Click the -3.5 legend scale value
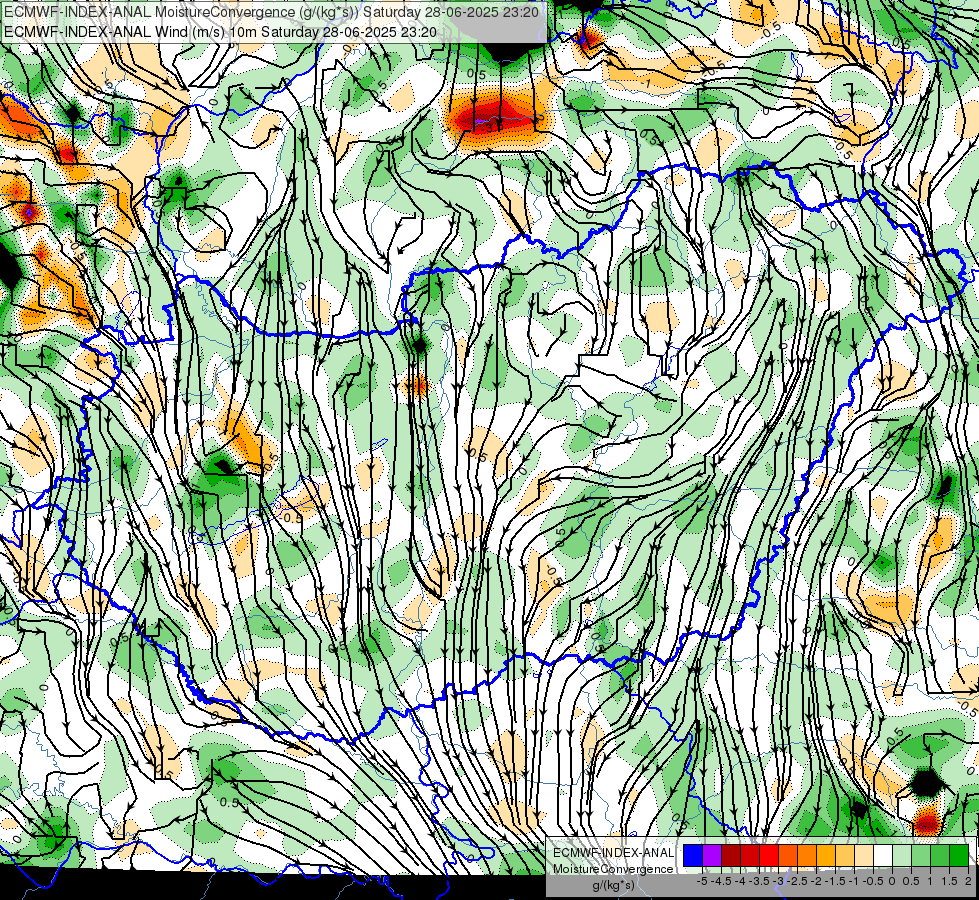The image size is (979, 900). coord(759,881)
